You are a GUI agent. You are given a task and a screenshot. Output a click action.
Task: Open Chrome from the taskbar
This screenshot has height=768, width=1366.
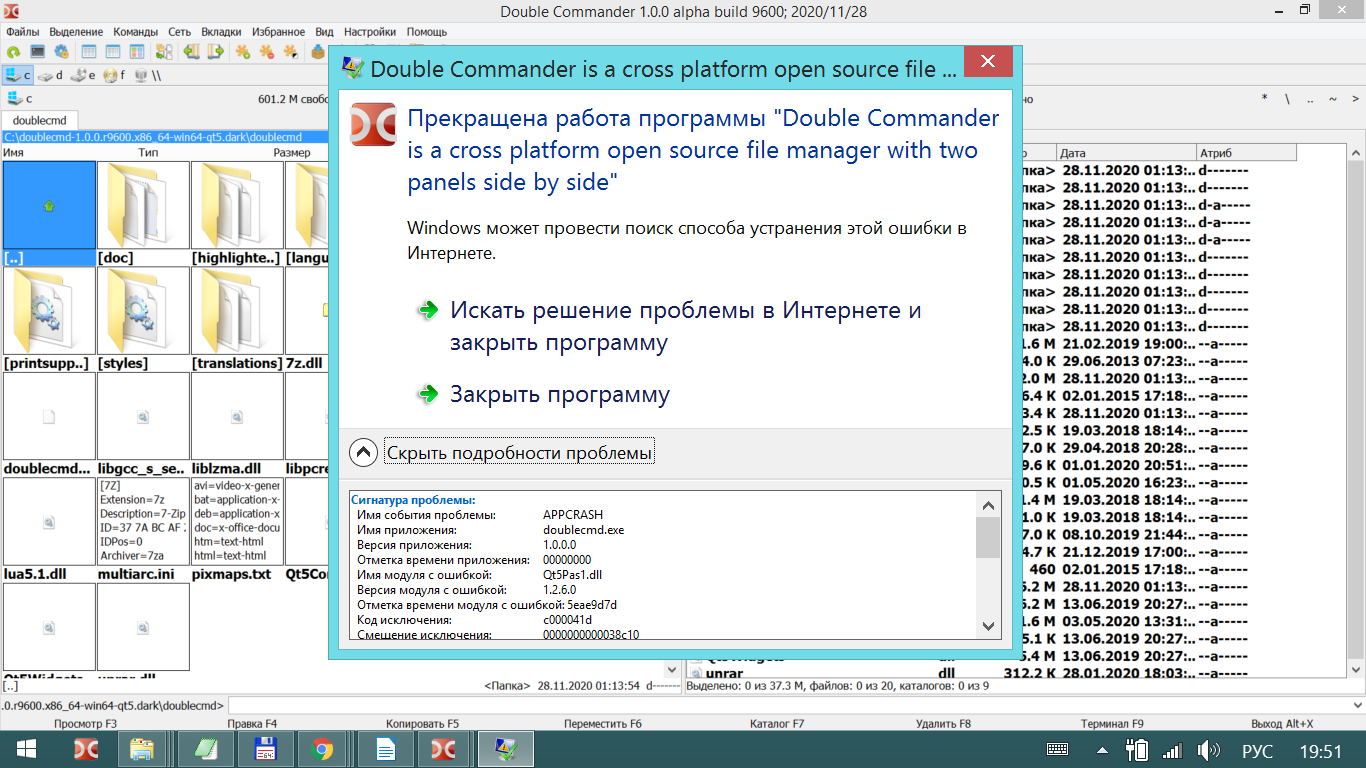321,749
